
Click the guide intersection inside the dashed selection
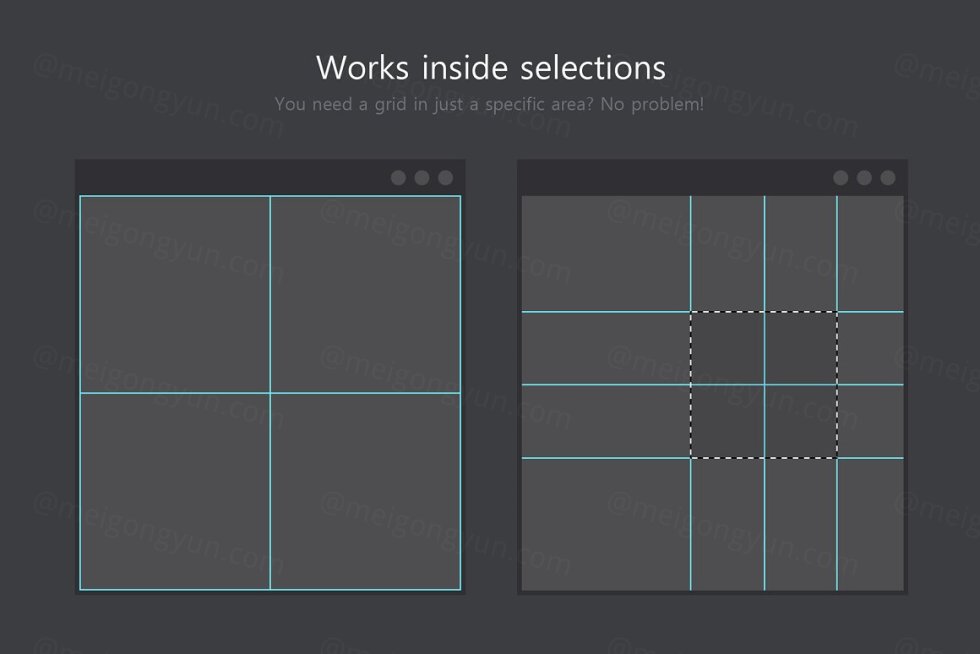click(x=765, y=385)
